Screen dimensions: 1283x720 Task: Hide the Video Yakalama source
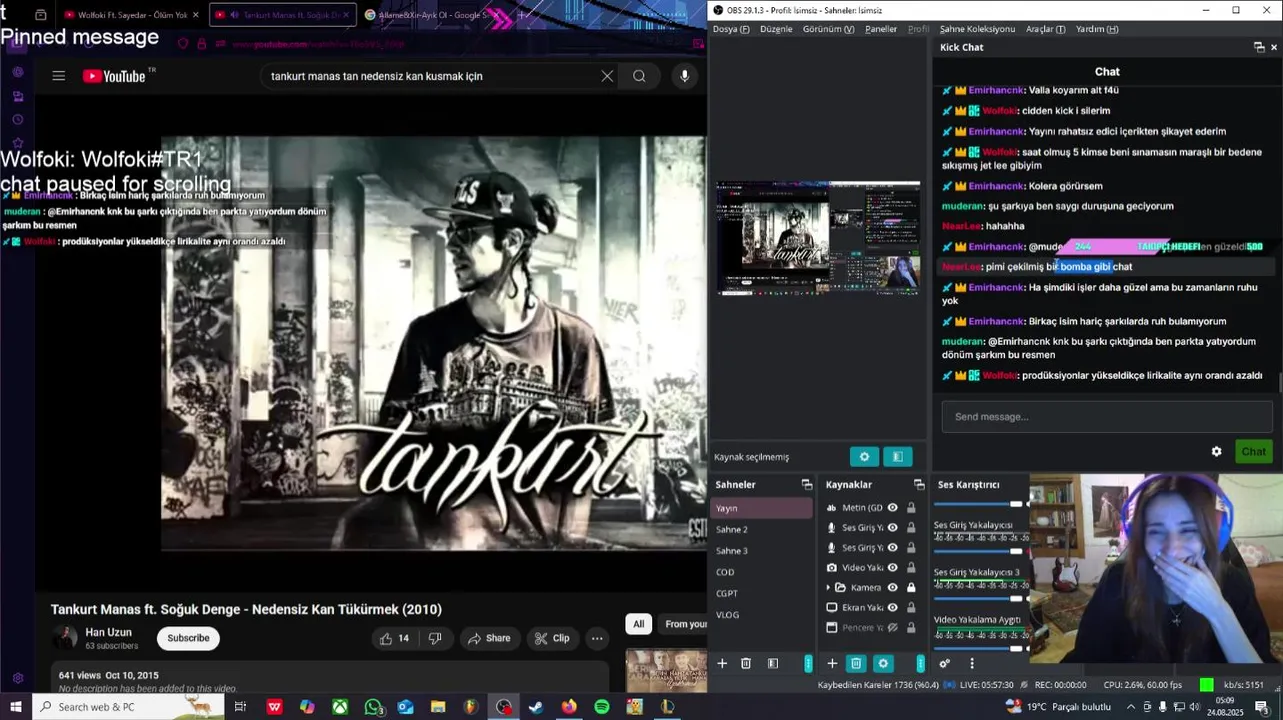coord(893,568)
